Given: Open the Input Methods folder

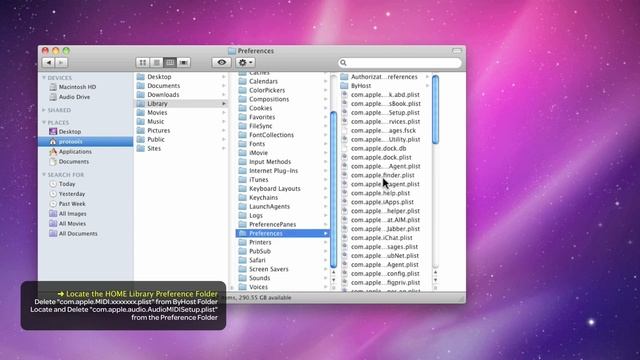Looking at the screenshot, I should [282, 162].
